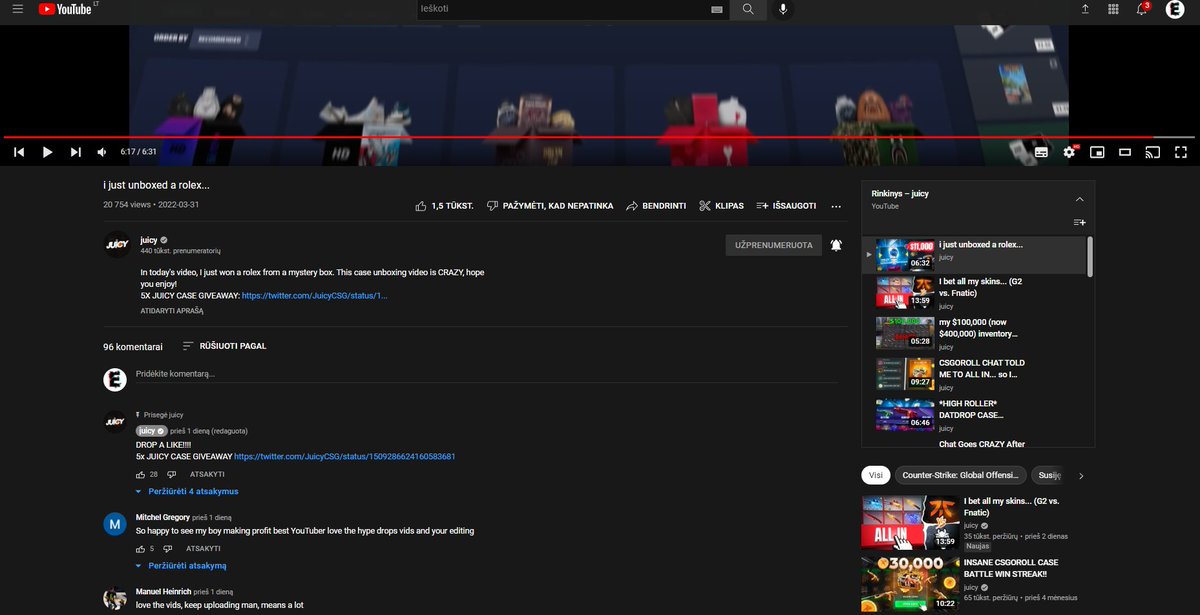Toggle theater mode view
This screenshot has height=615, width=1200.
click(1125, 152)
